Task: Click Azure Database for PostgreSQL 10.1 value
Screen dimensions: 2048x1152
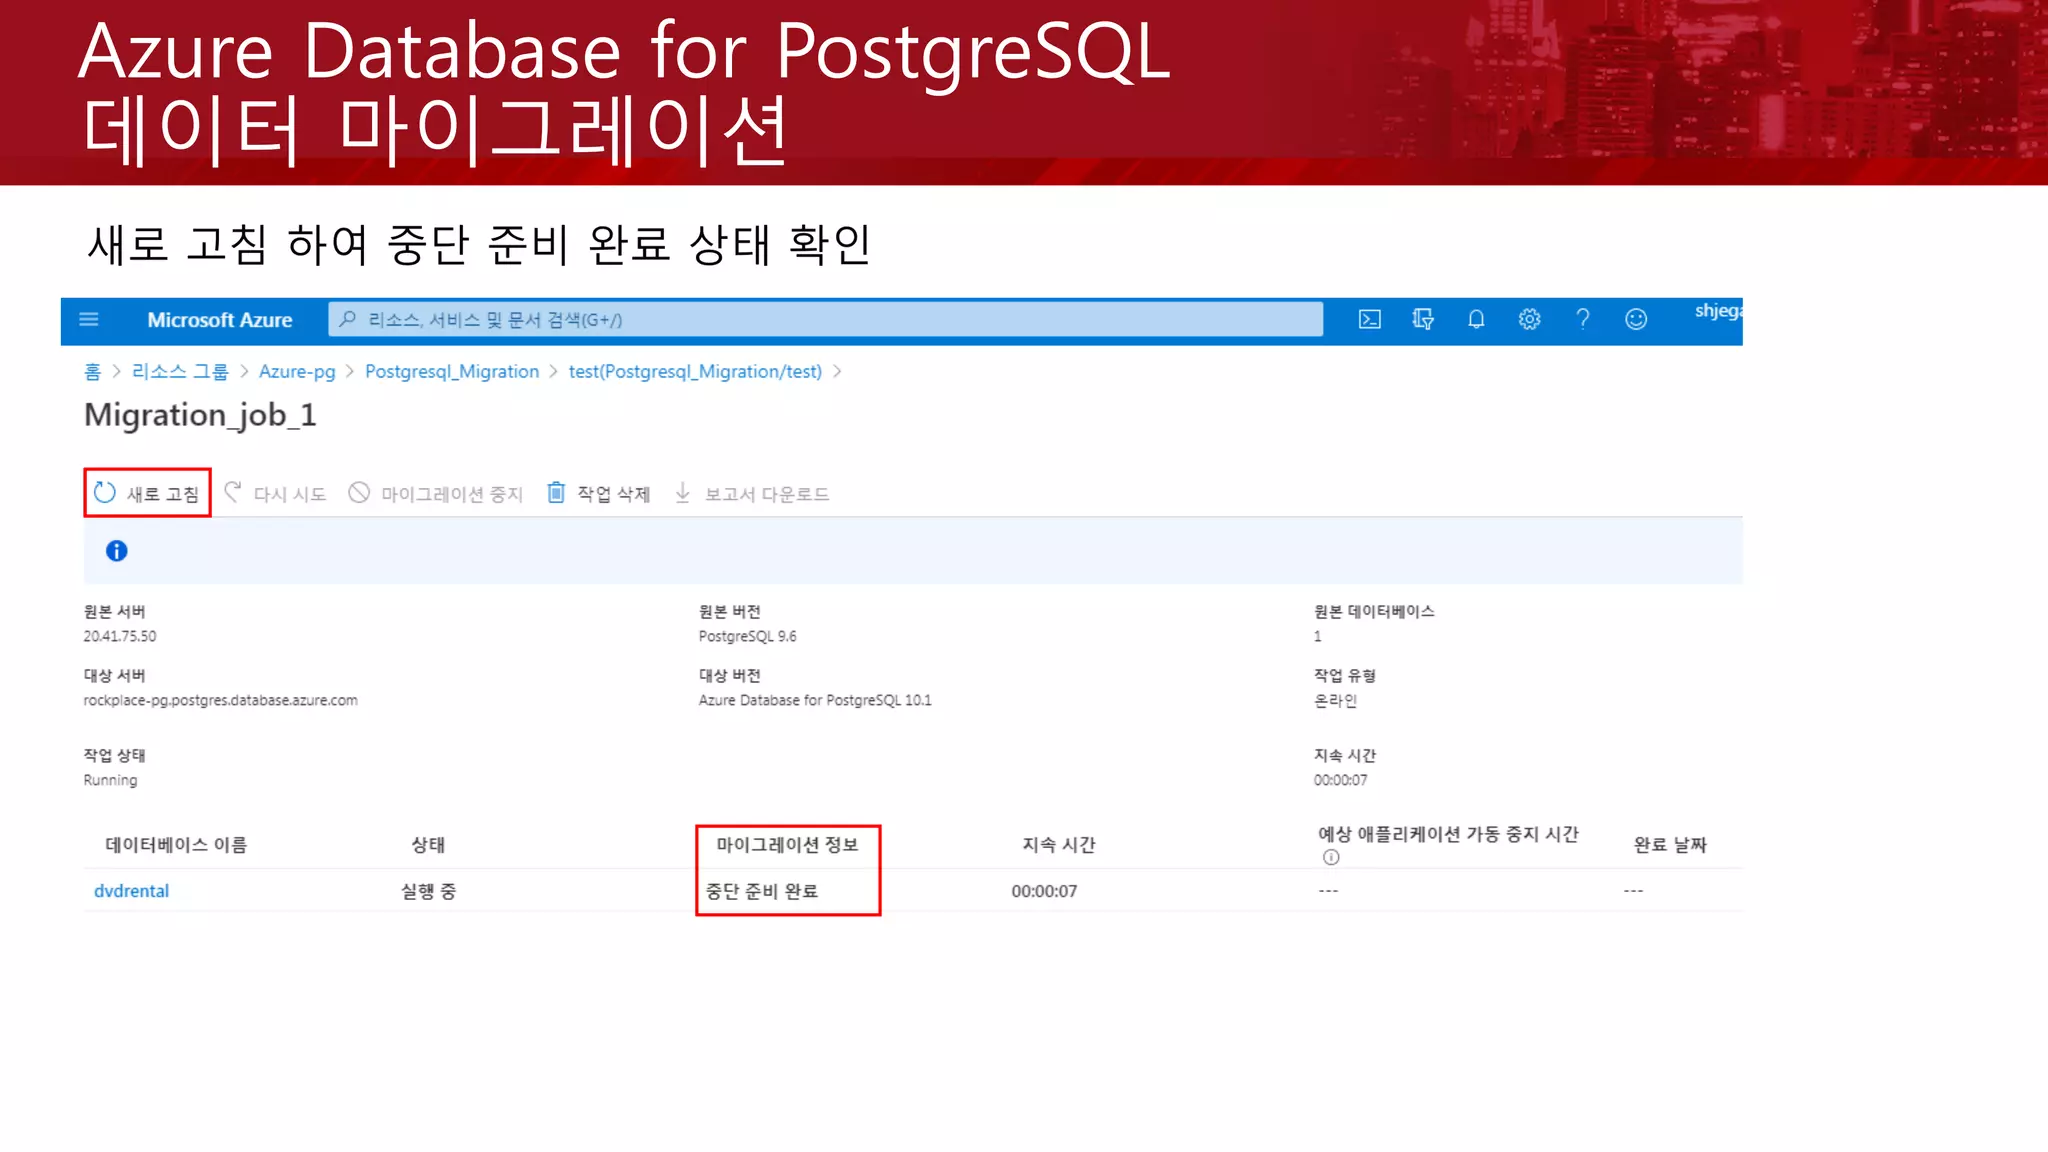Action: [x=815, y=701]
